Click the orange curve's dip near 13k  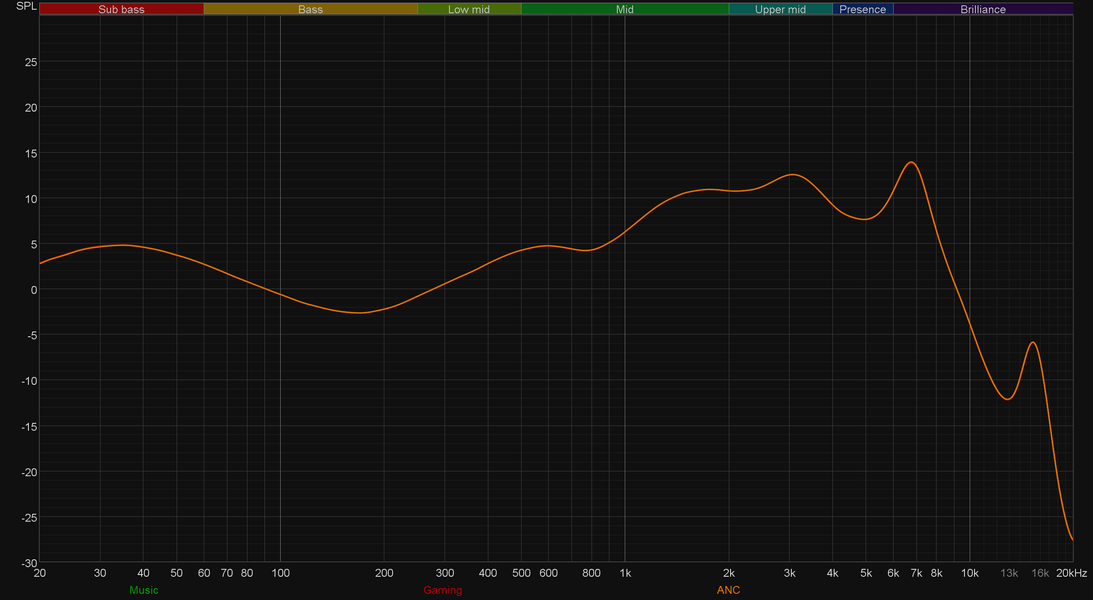[x=1007, y=399]
